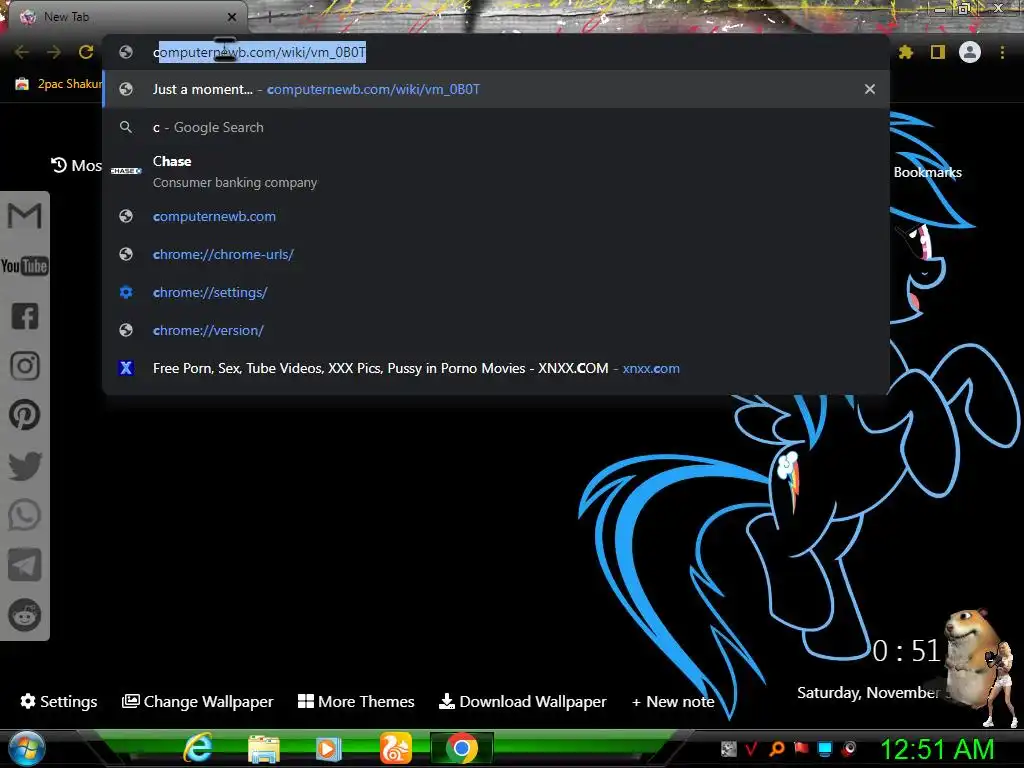Click the network monitor tray icon
This screenshot has width=1024, height=768.
point(825,748)
